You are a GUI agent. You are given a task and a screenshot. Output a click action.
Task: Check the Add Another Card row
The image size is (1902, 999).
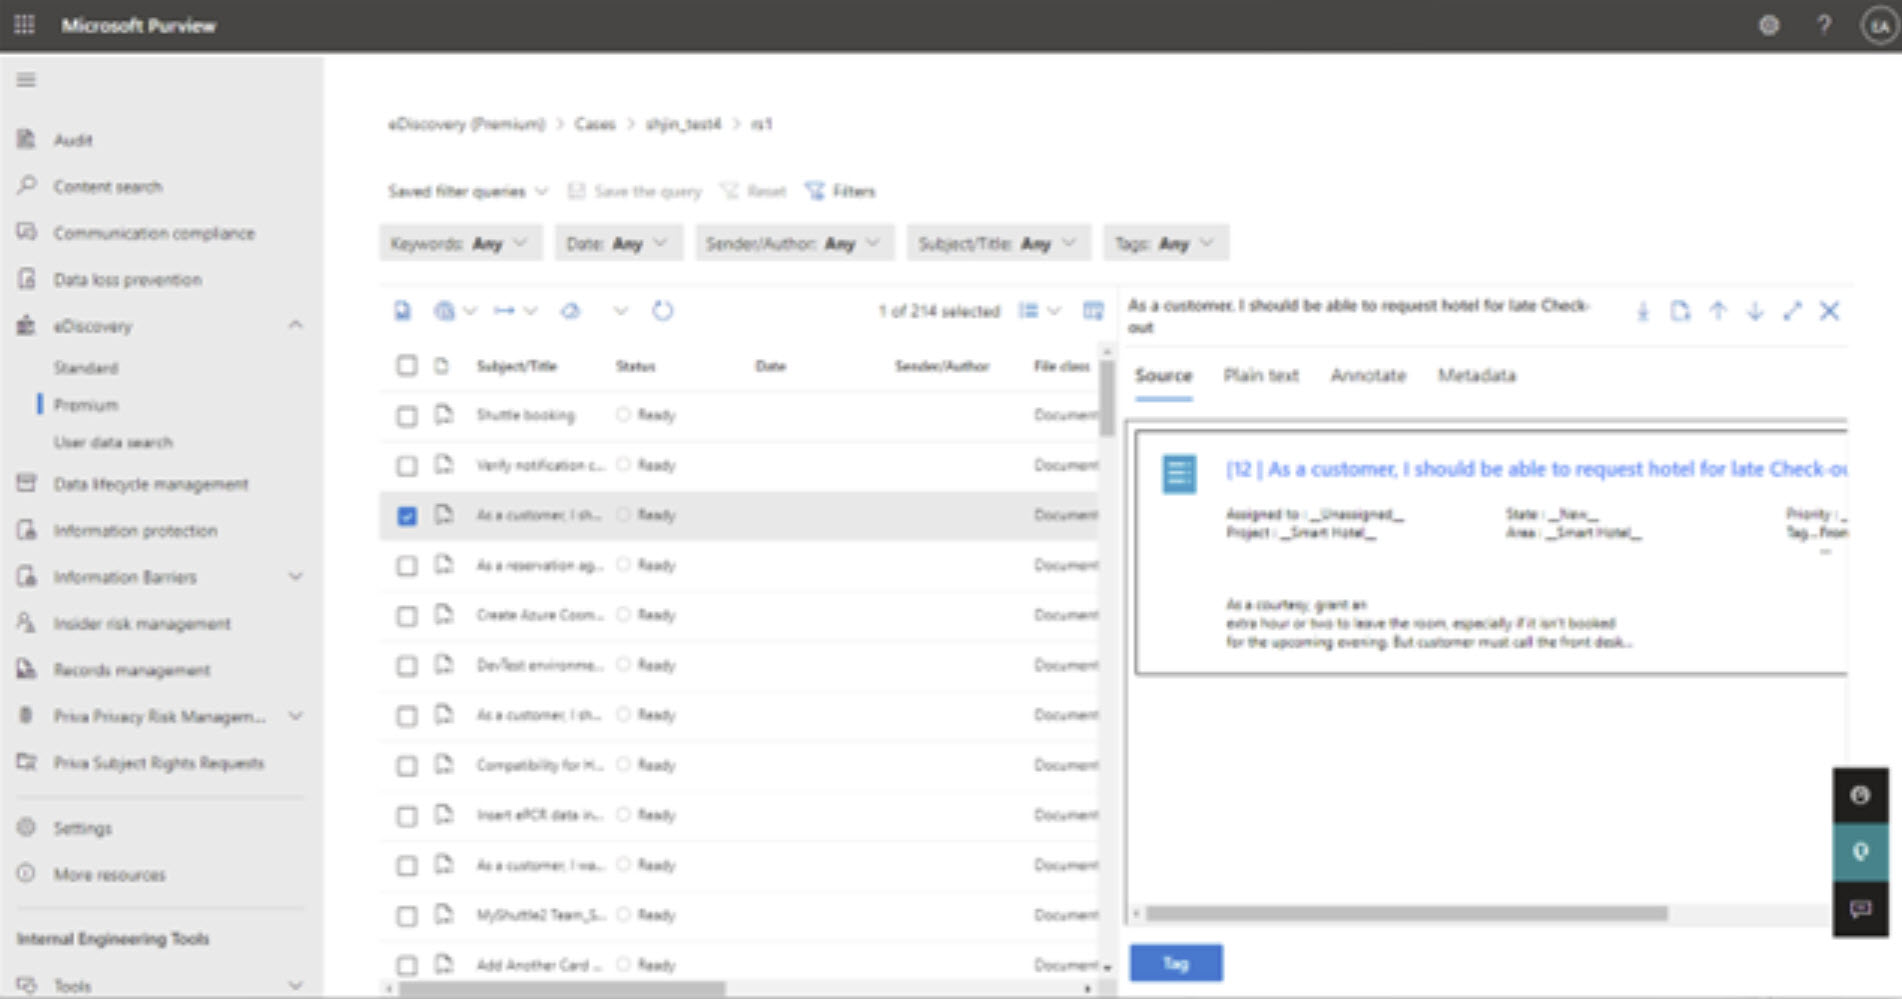(407, 966)
